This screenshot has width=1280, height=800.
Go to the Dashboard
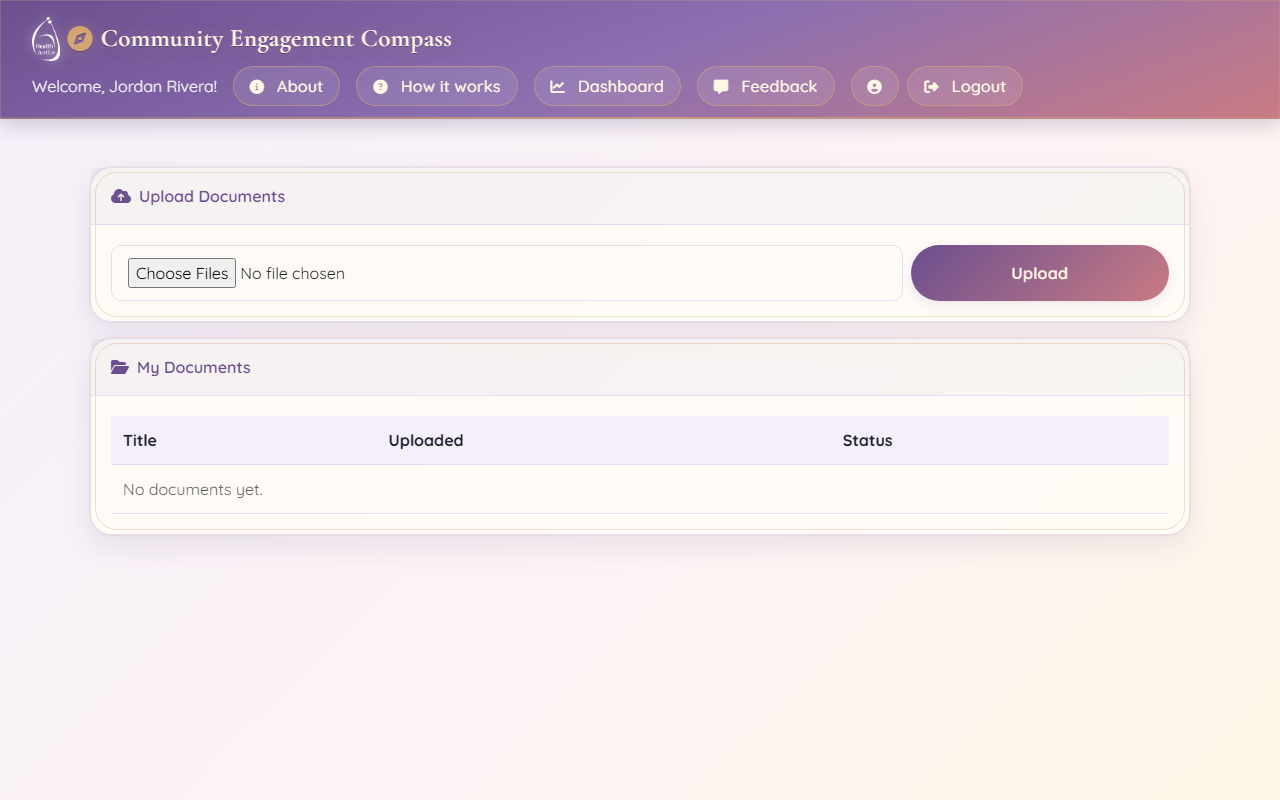click(607, 86)
